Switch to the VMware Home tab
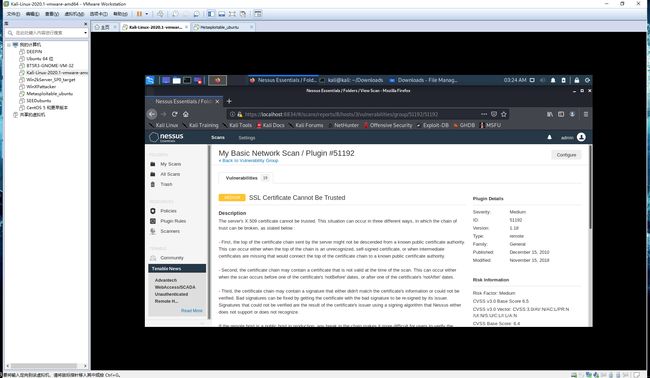The height and width of the screenshot is (378, 650). tap(105, 27)
